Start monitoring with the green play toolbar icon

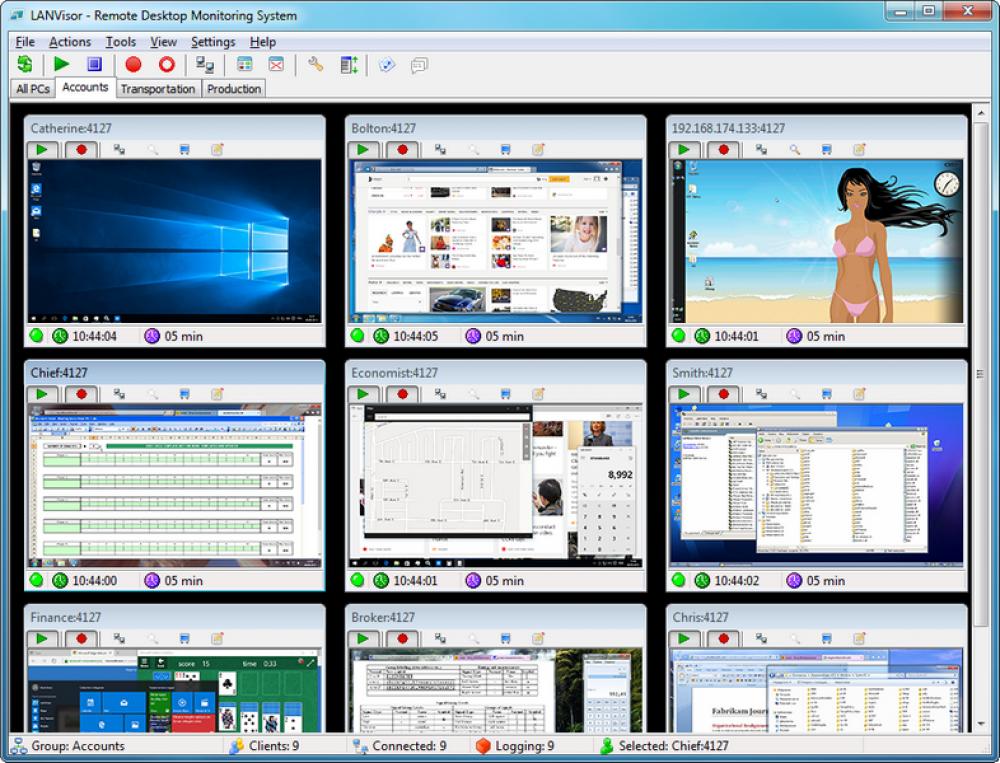[x=62, y=63]
